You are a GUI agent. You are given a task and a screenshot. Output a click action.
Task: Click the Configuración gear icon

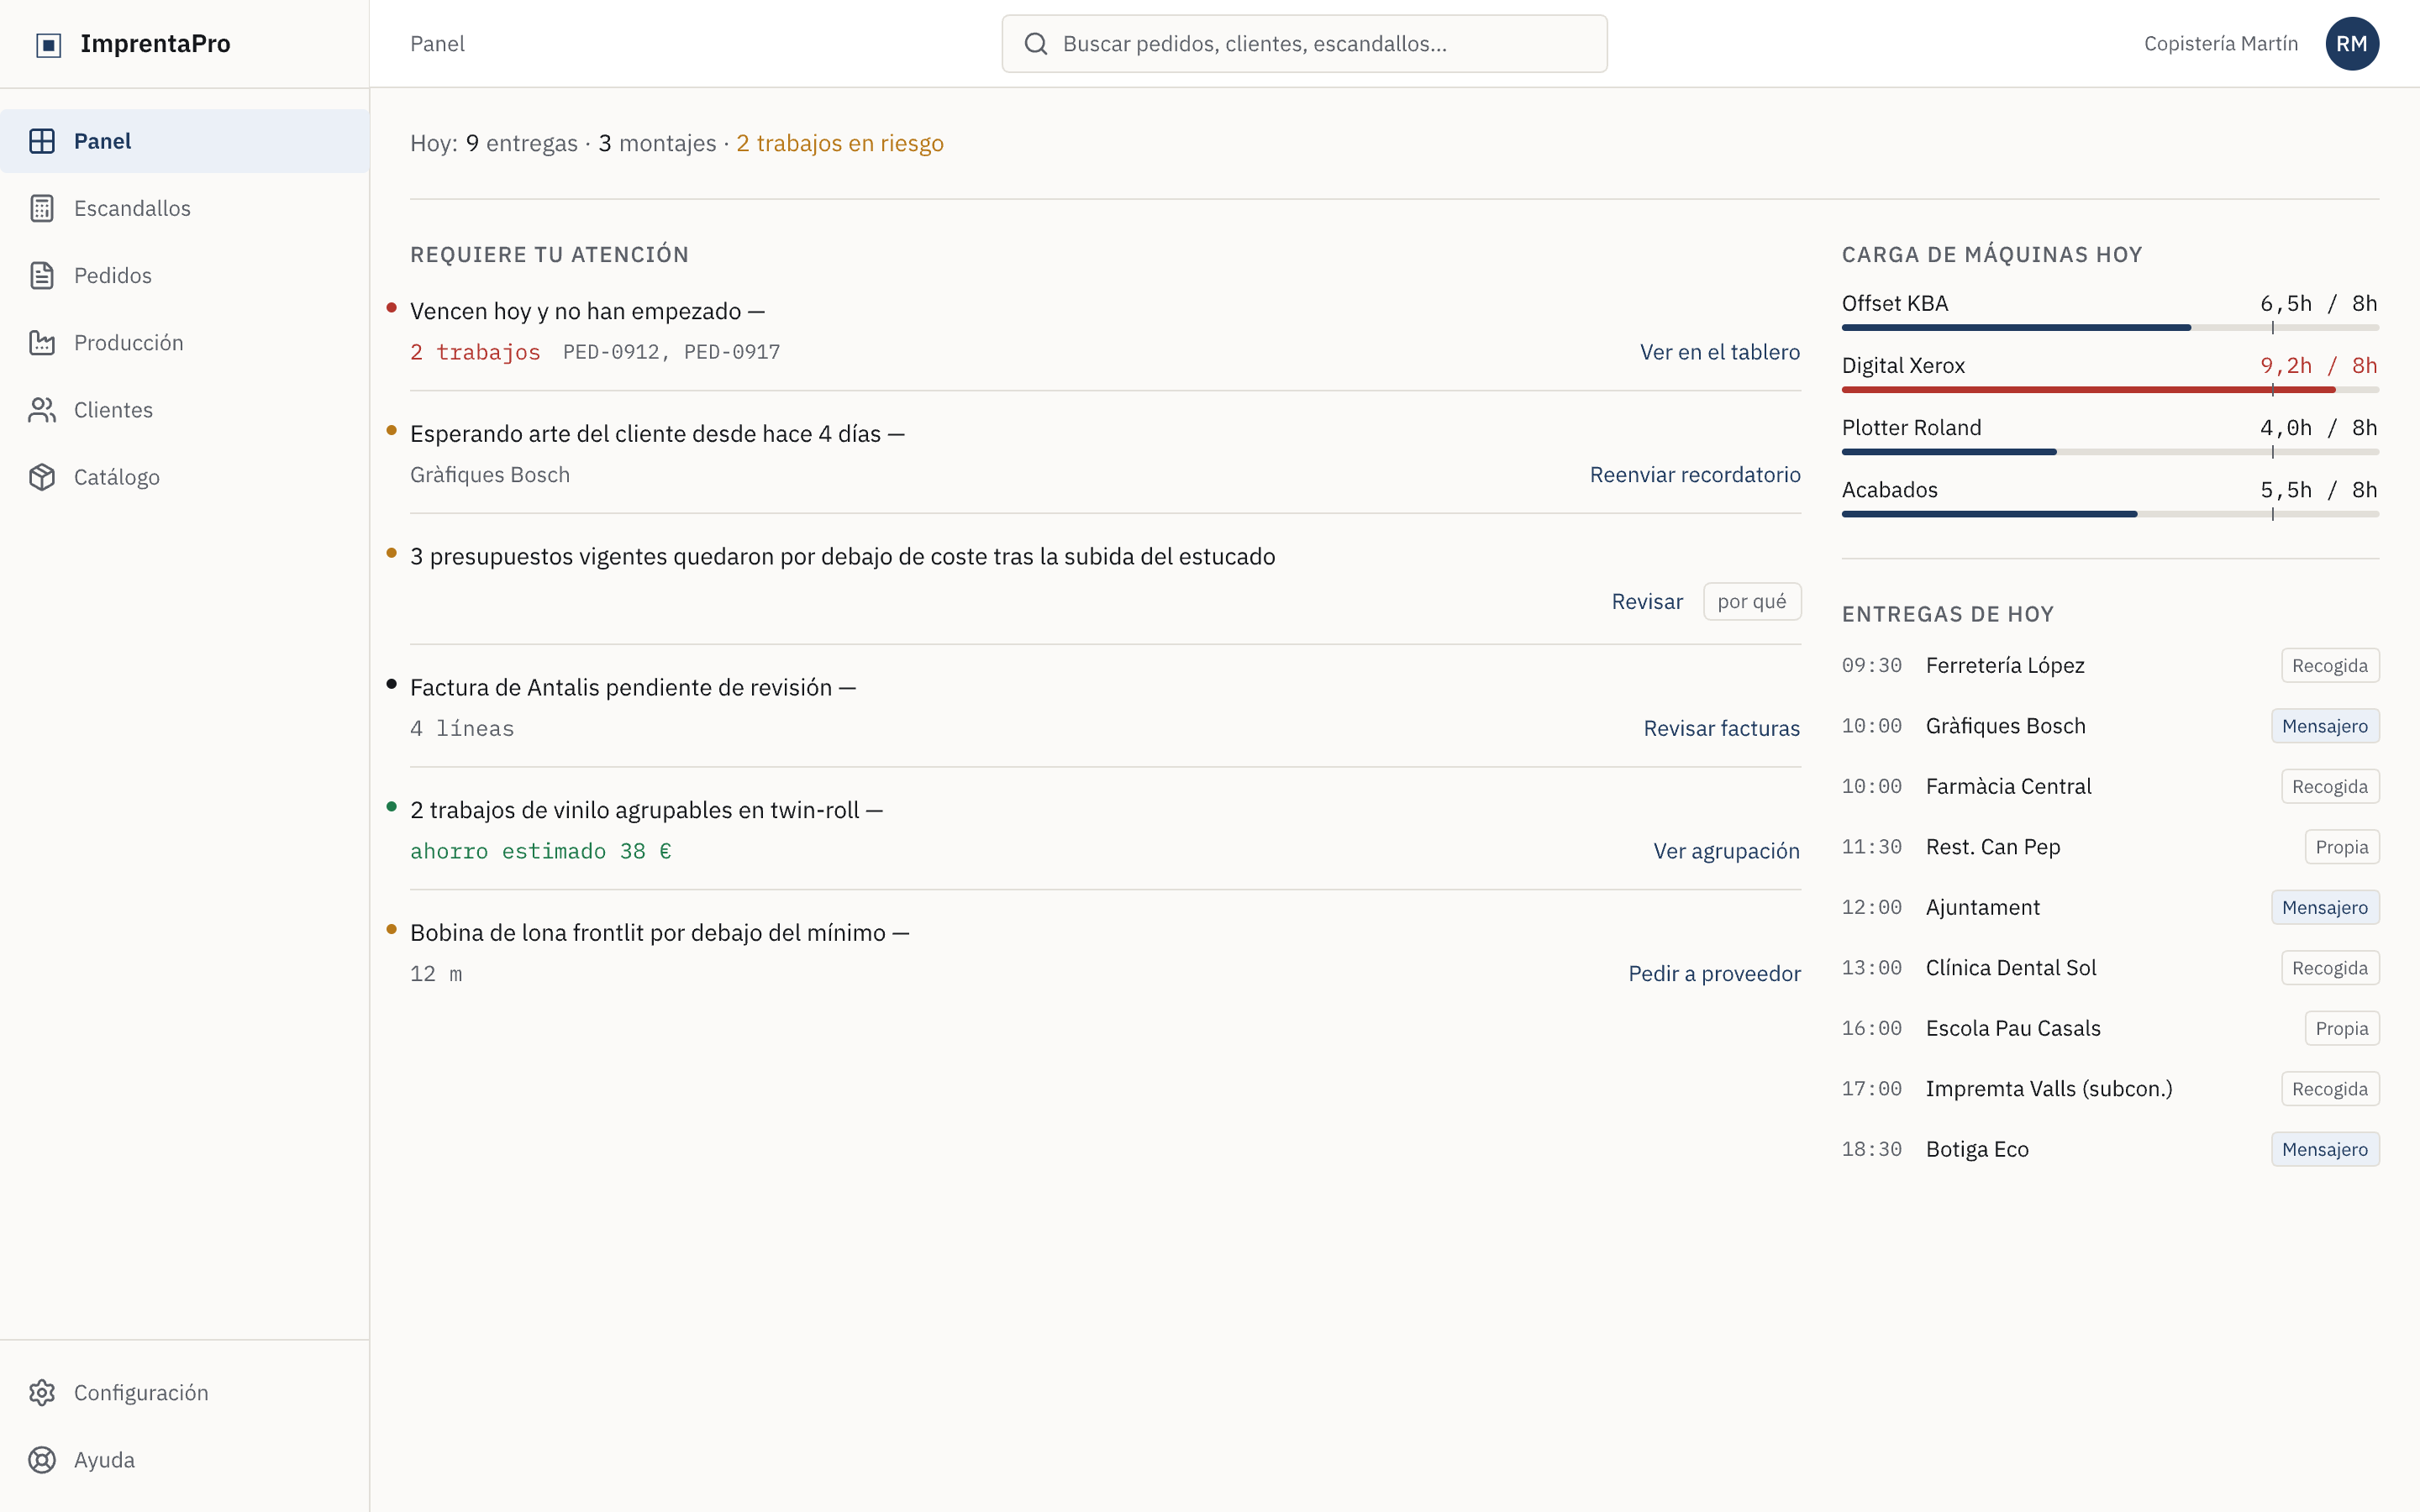tap(42, 1392)
